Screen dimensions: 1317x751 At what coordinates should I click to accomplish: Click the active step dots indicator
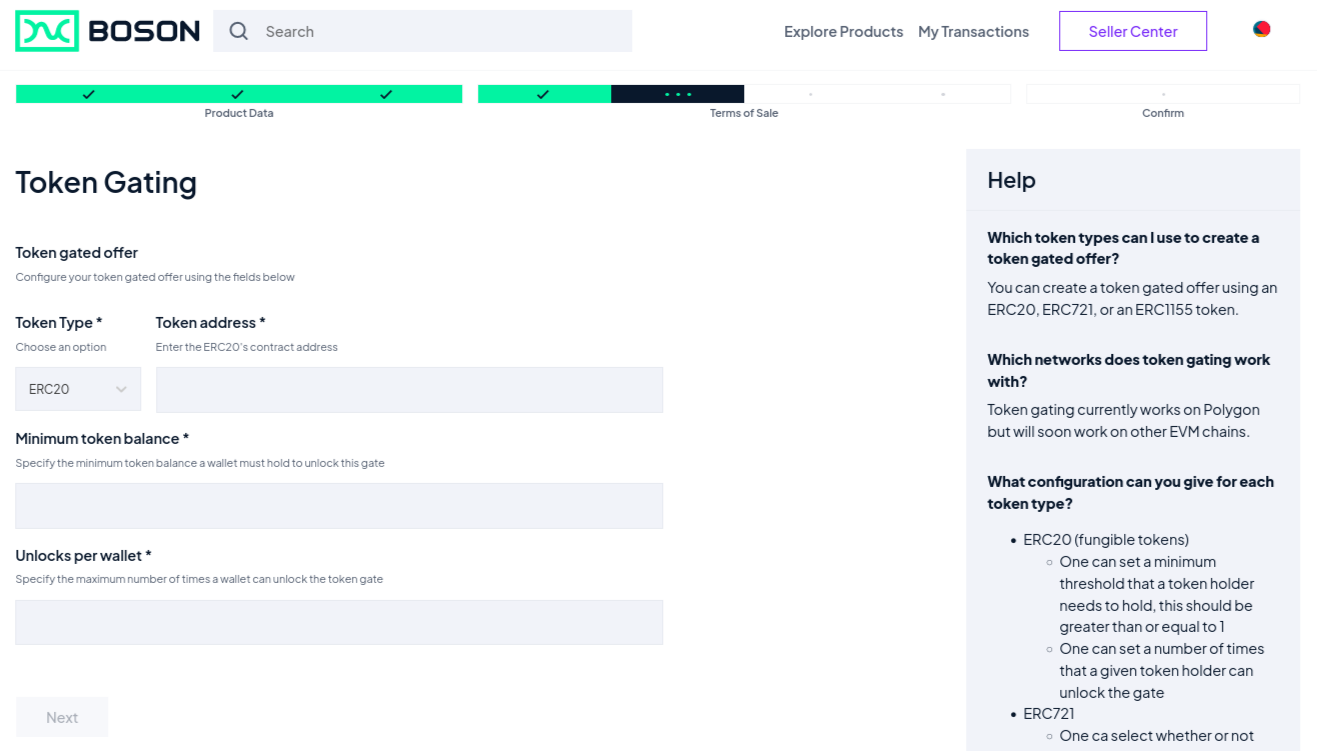(678, 93)
